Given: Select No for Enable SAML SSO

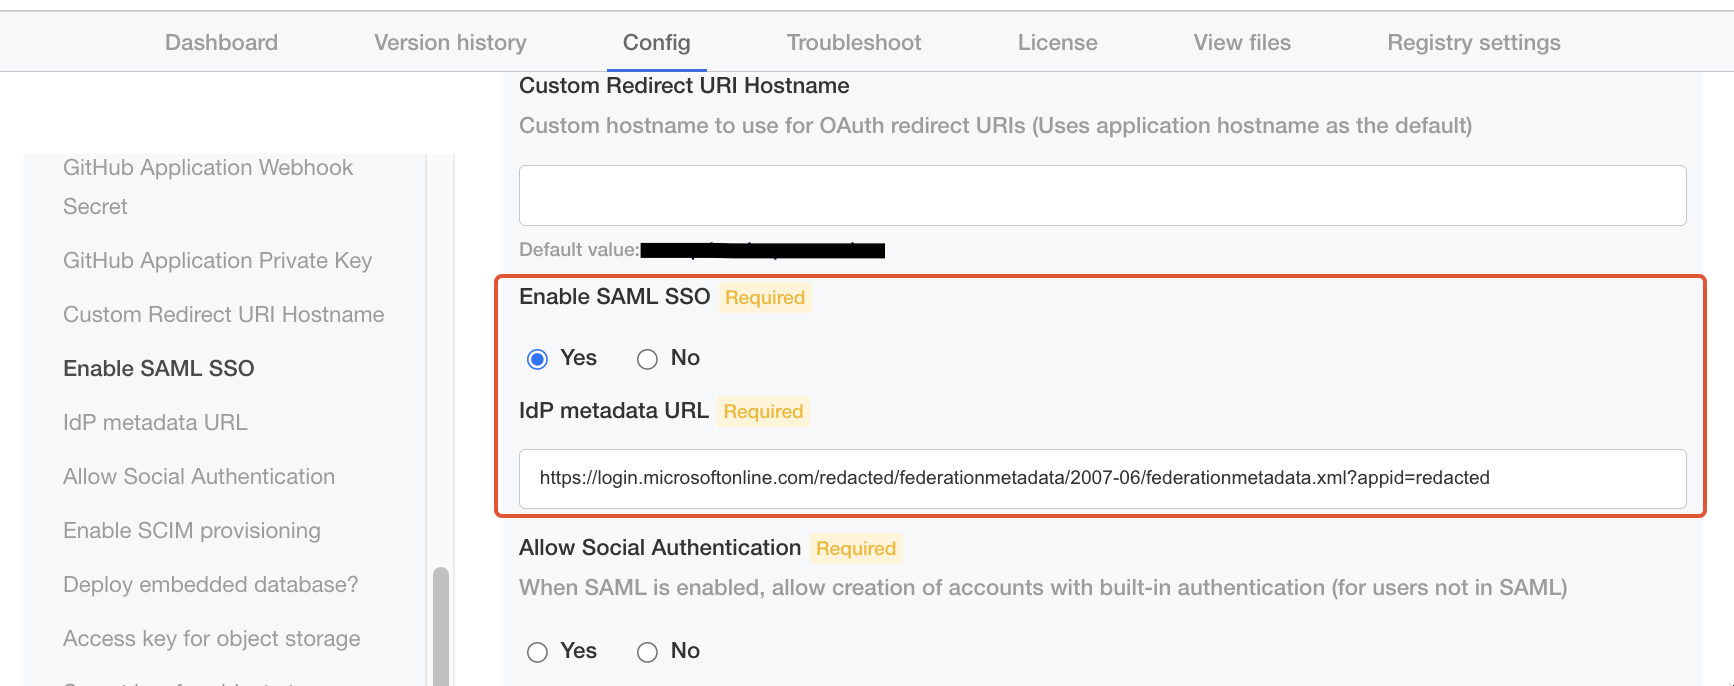Looking at the screenshot, I should point(648,359).
